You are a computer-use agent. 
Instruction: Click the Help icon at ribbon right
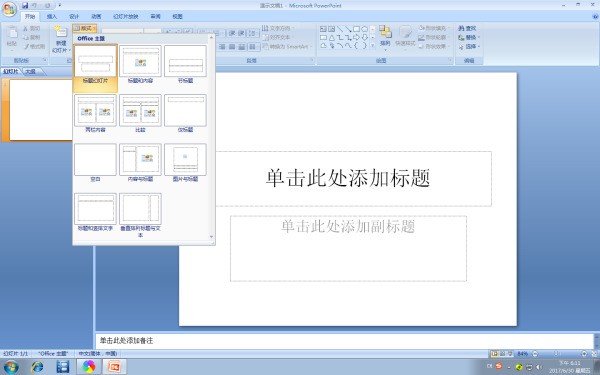[595, 16]
